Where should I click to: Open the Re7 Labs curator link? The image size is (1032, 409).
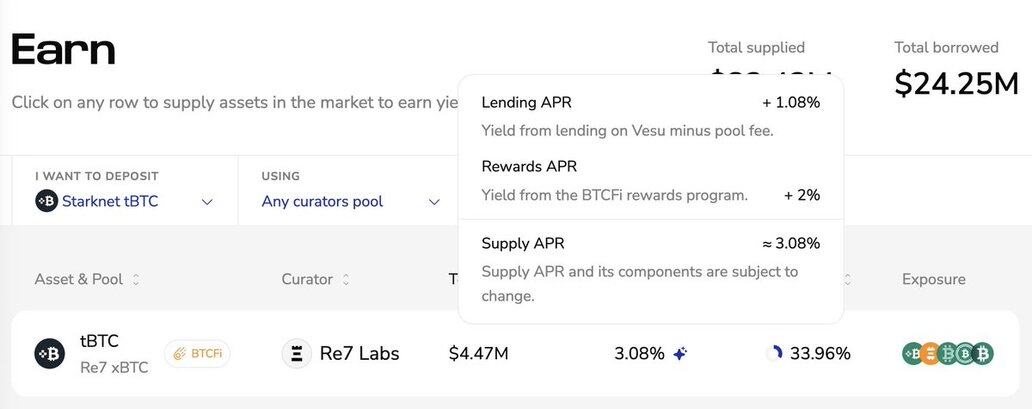[x=359, y=353]
